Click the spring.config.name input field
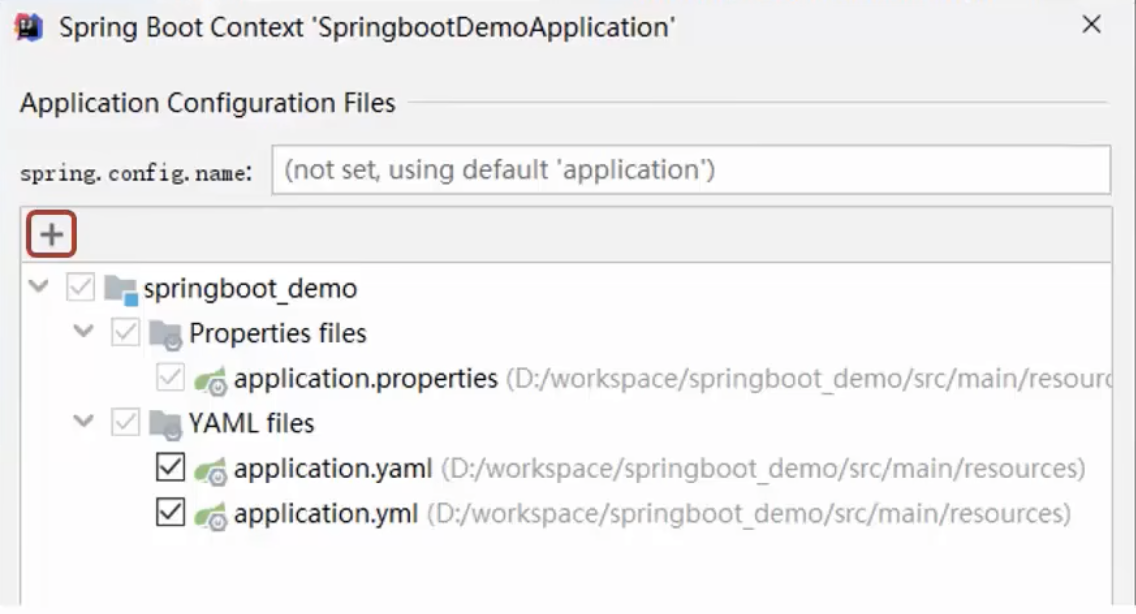1136x614 pixels. pos(690,168)
